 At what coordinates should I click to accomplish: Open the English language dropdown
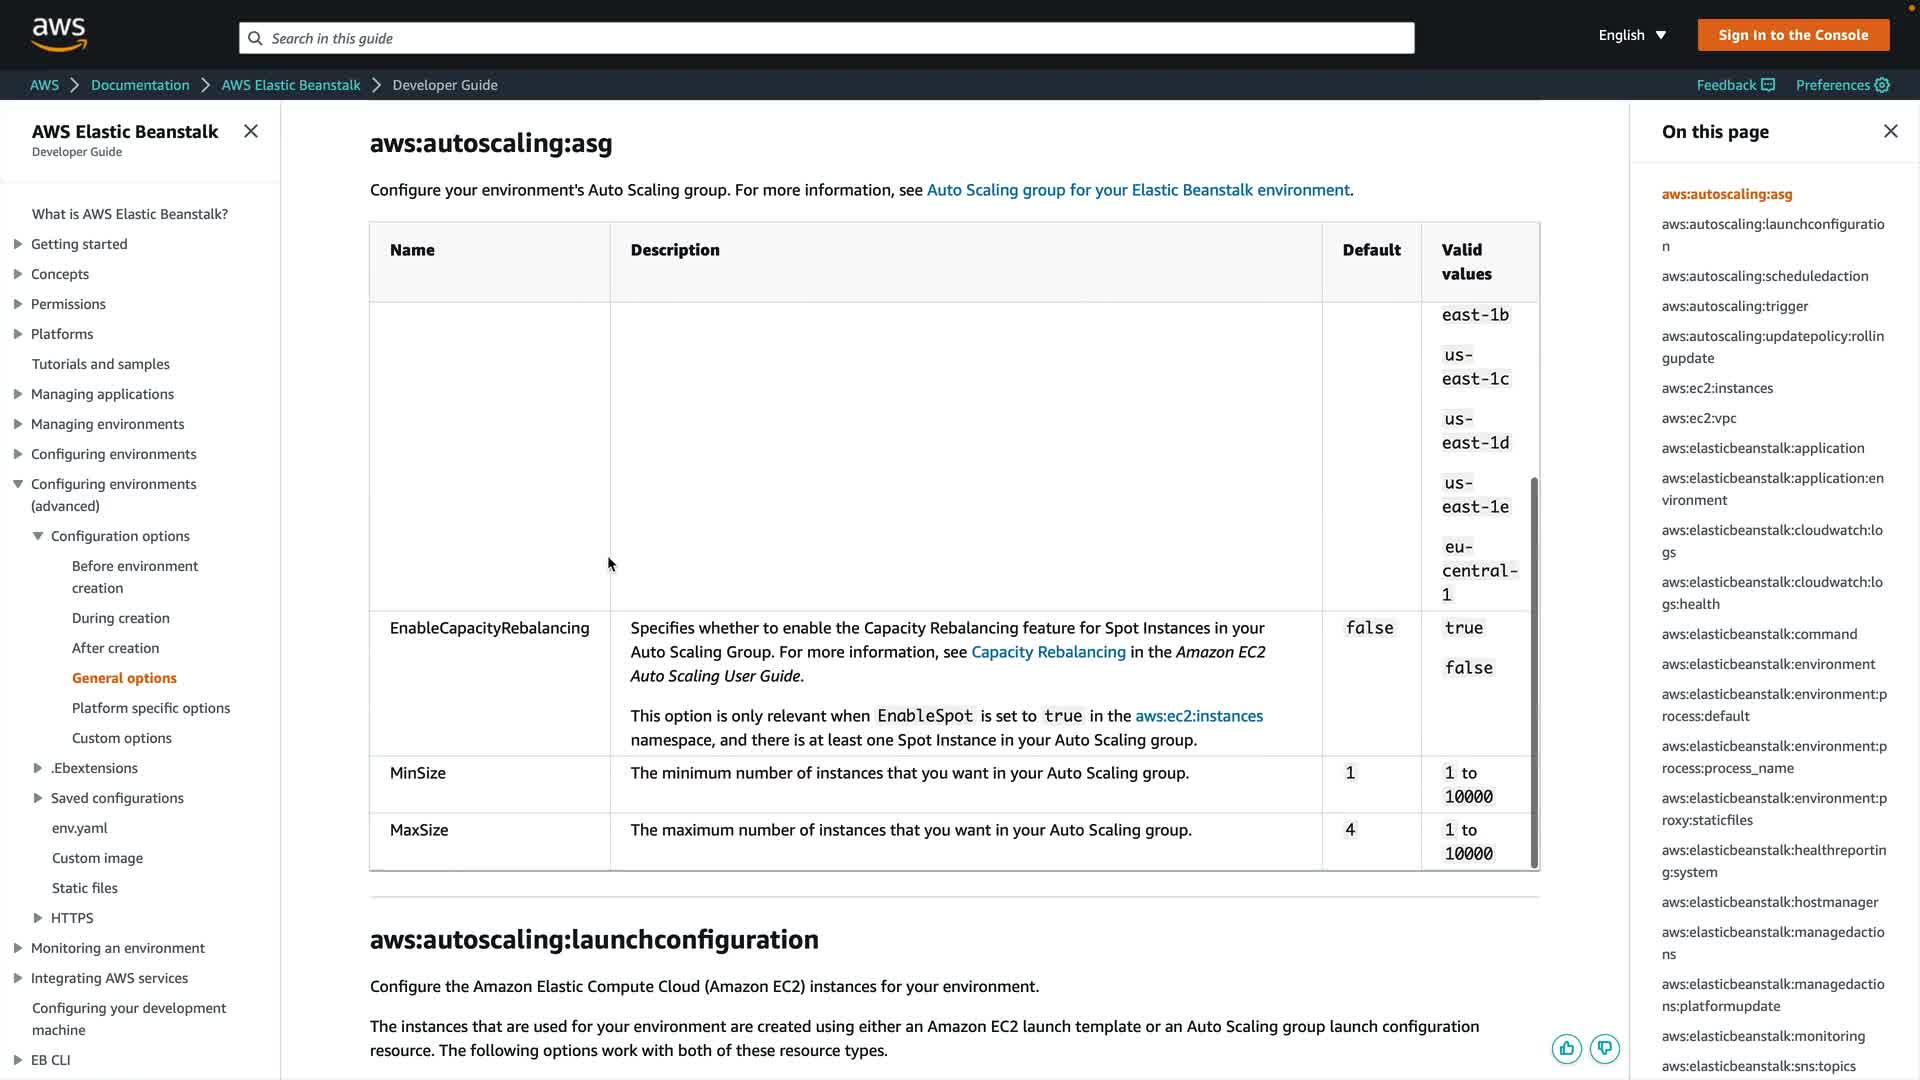click(1632, 35)
